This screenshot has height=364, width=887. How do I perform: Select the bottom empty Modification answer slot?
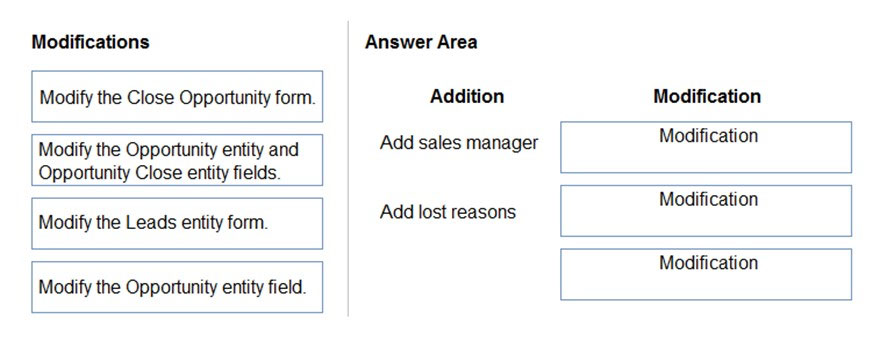[706, 274]
